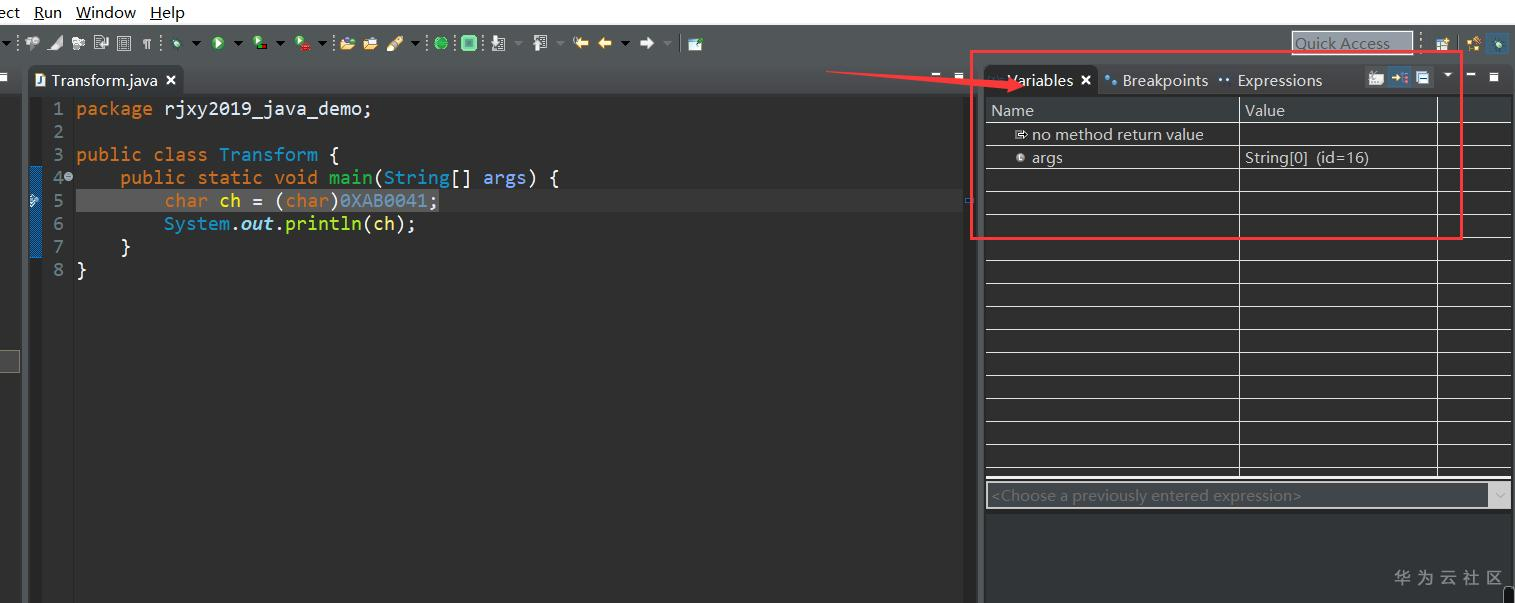This screenshot has width=1515, height=603.
Task: Collapse the main method fold marker
Action: [x=68, y=177]
